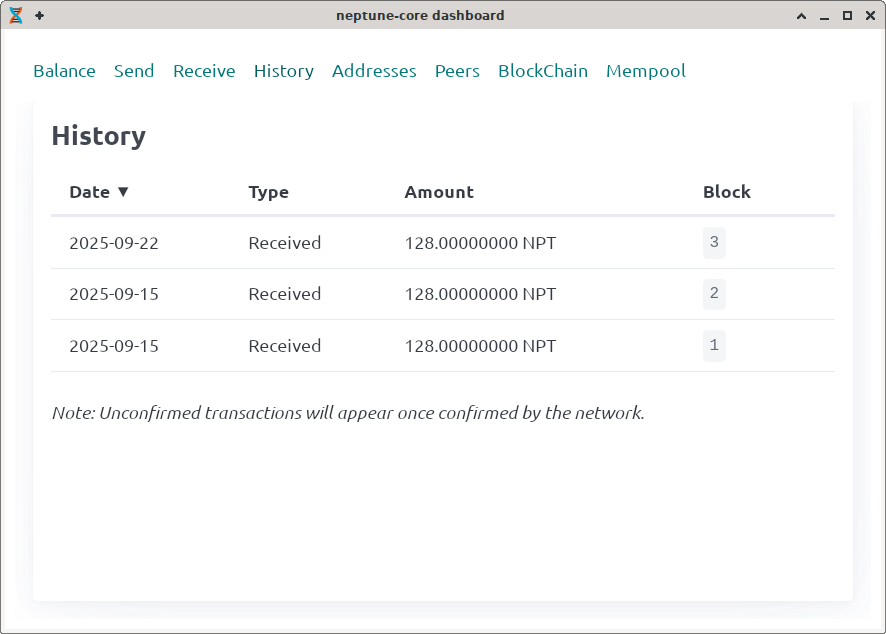Open the Balance tab
This screenshot has height=634, width=886.
(x=64, y=71)
